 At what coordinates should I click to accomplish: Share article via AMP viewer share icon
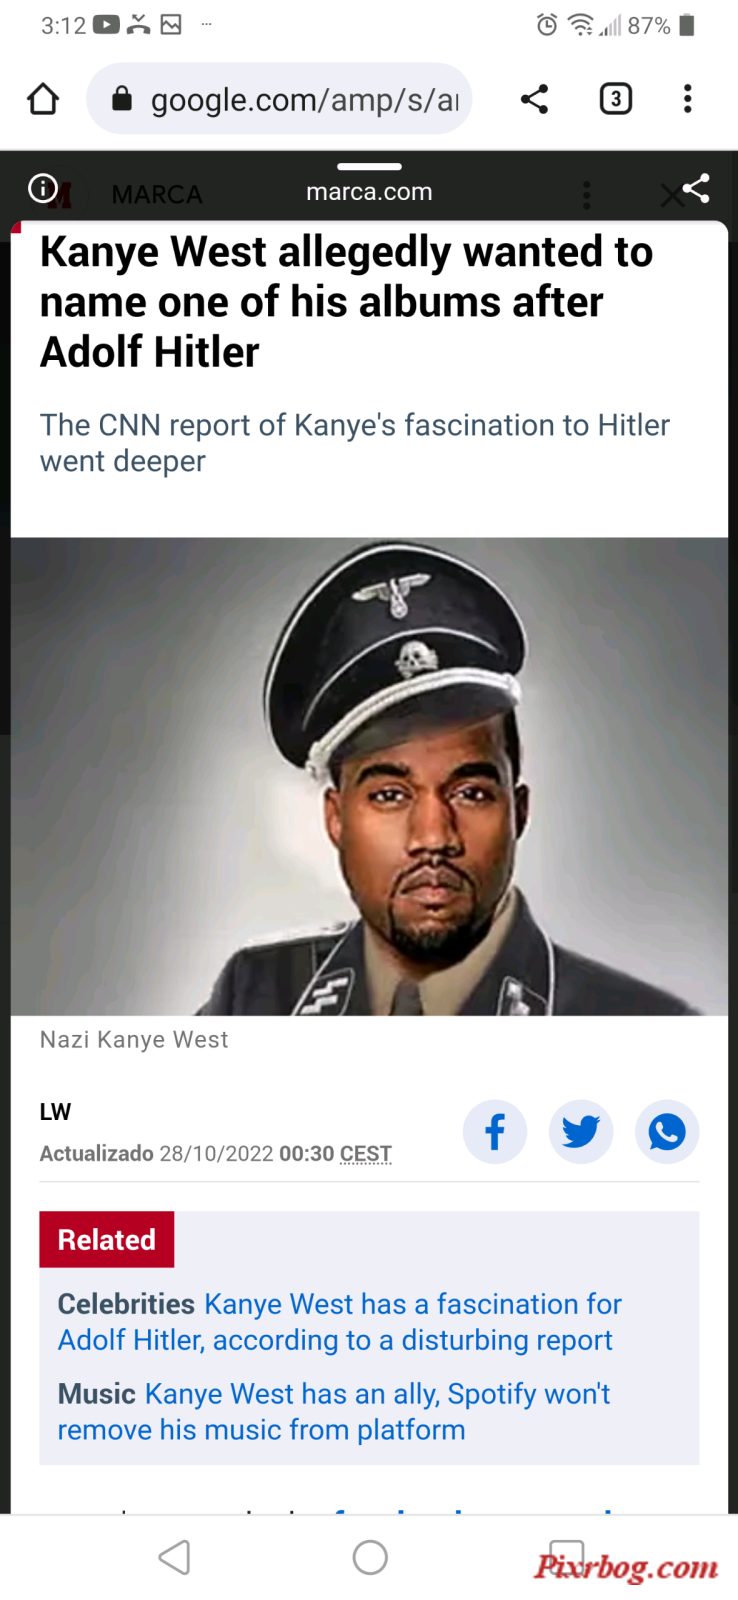696,188
